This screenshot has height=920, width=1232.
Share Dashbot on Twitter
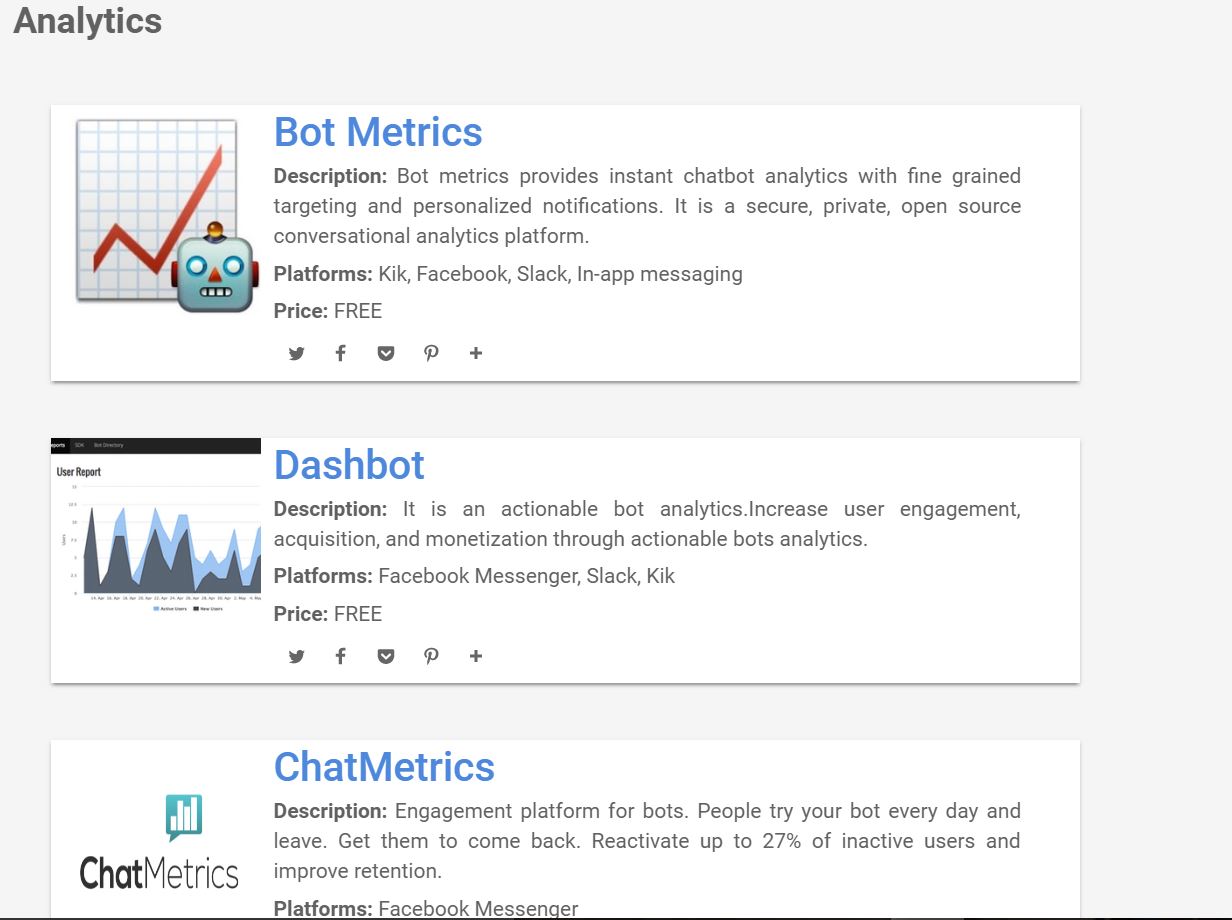(296, 656)
